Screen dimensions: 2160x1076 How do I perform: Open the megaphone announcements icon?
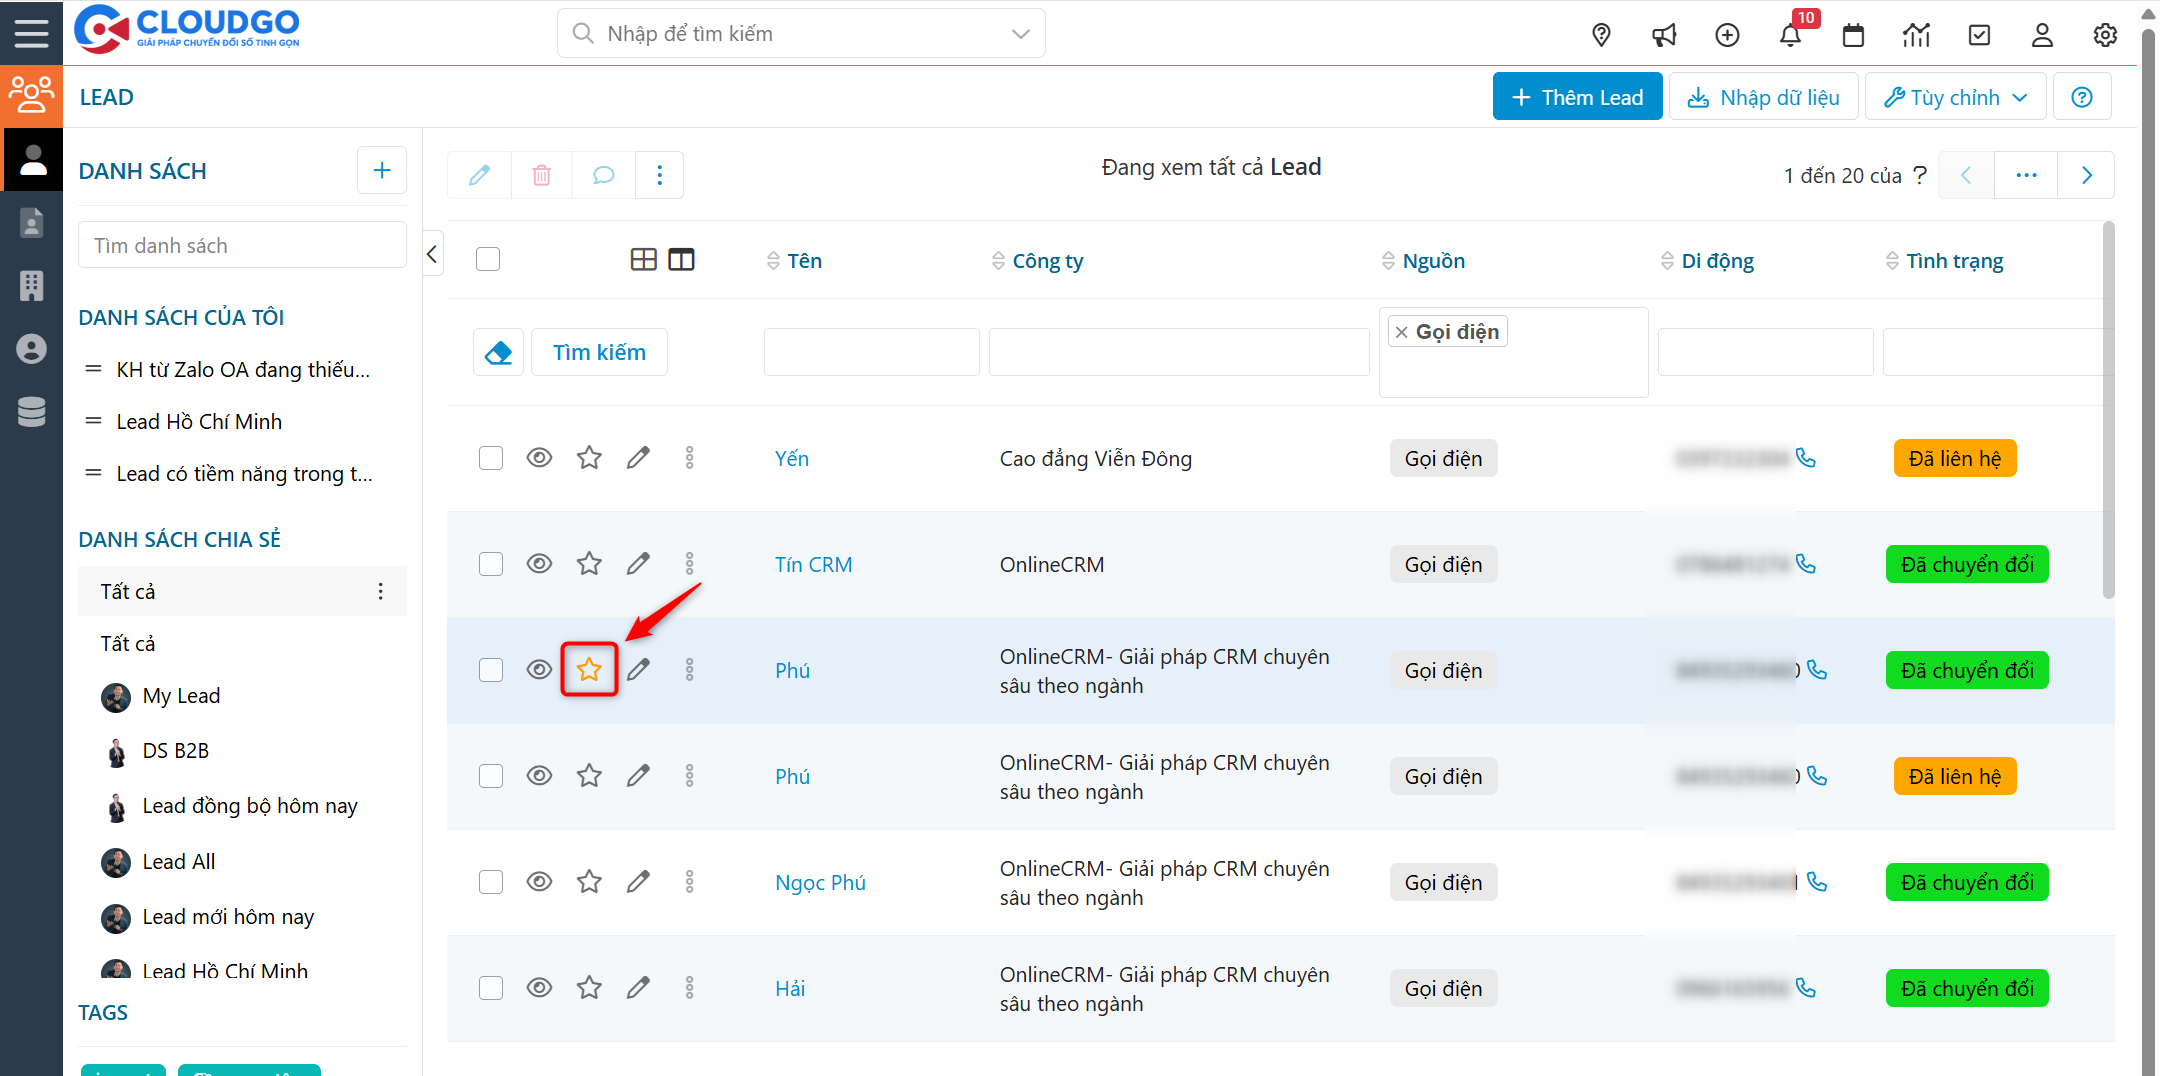click(1664, 34)
